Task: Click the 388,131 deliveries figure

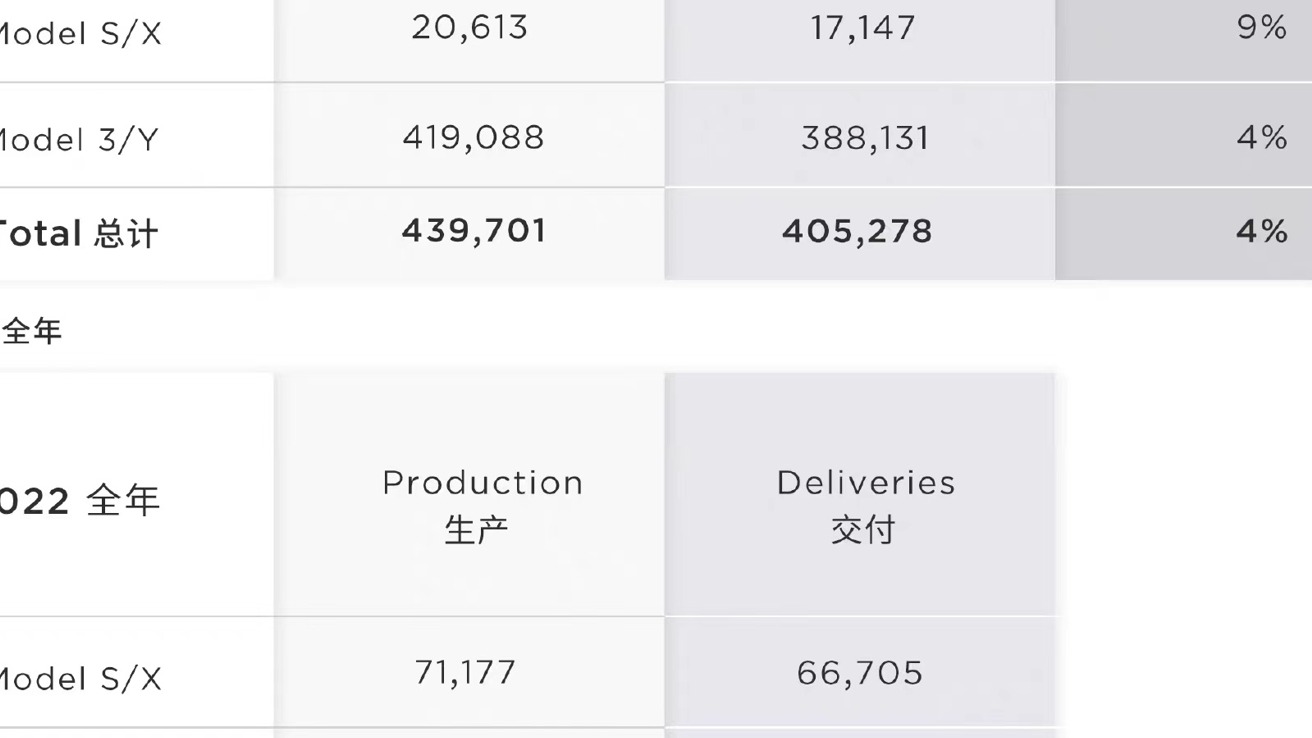Action: tap(865, 138)
